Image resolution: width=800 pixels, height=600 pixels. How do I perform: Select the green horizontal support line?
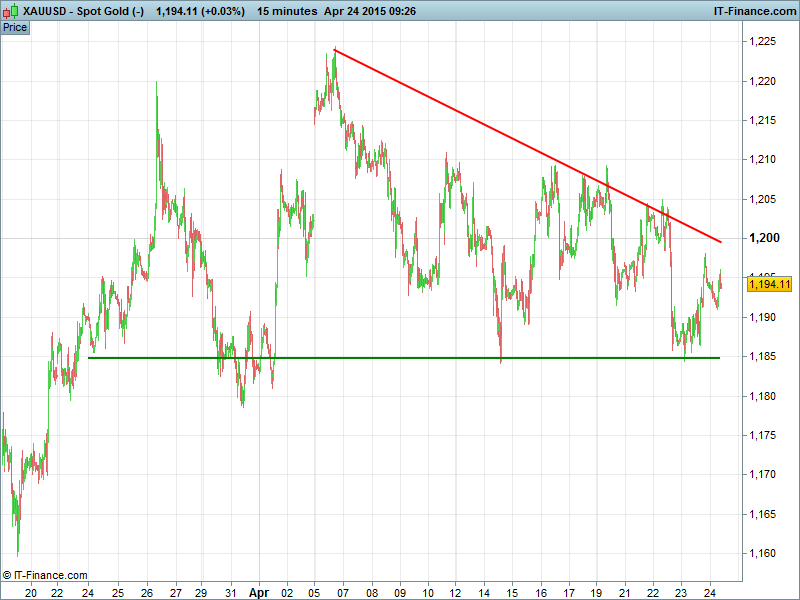400,357
